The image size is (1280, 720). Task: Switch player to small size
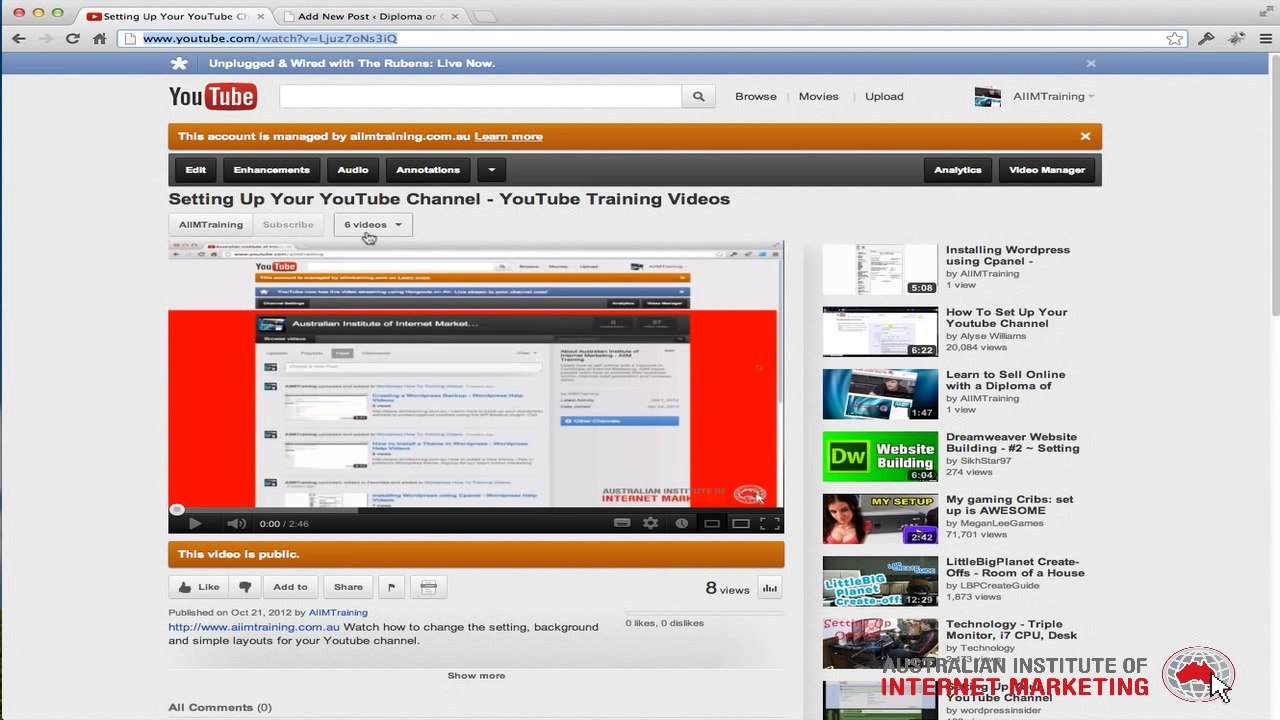(x=712, y=523)
